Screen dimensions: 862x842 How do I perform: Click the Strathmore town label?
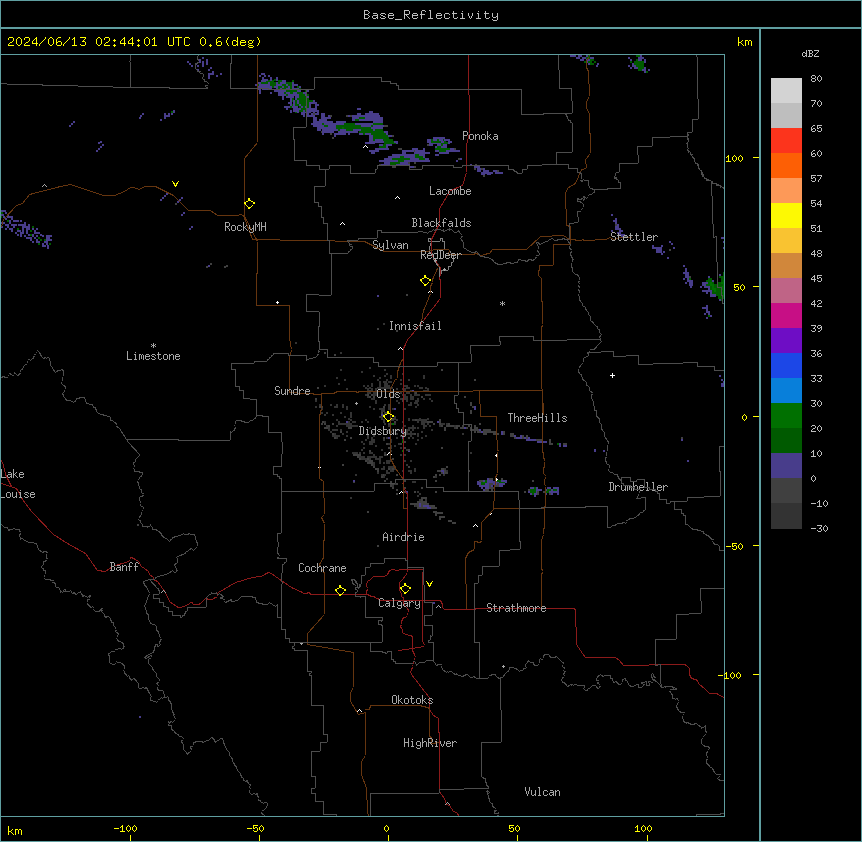(x=516, y=608)
